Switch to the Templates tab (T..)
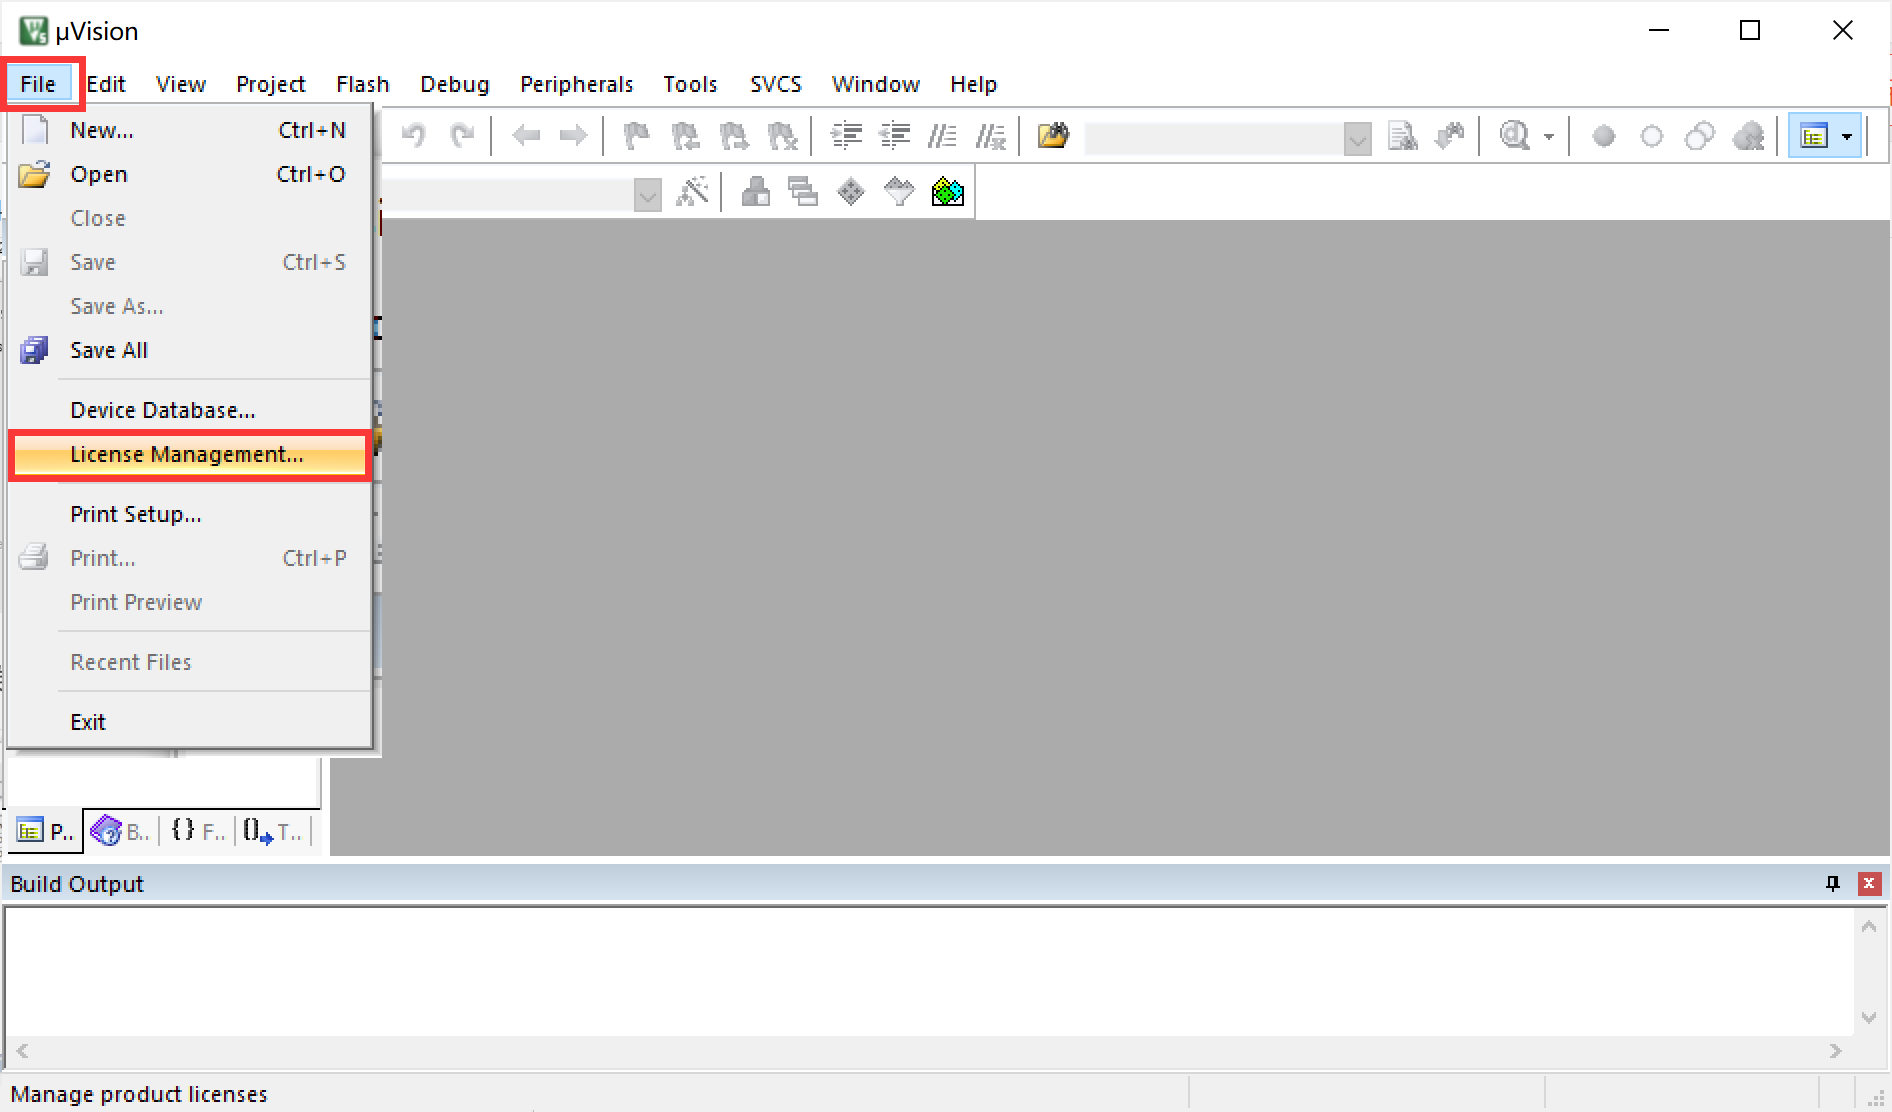Viewport: 1892px width, 1112px height. click(x=273, y=831)
